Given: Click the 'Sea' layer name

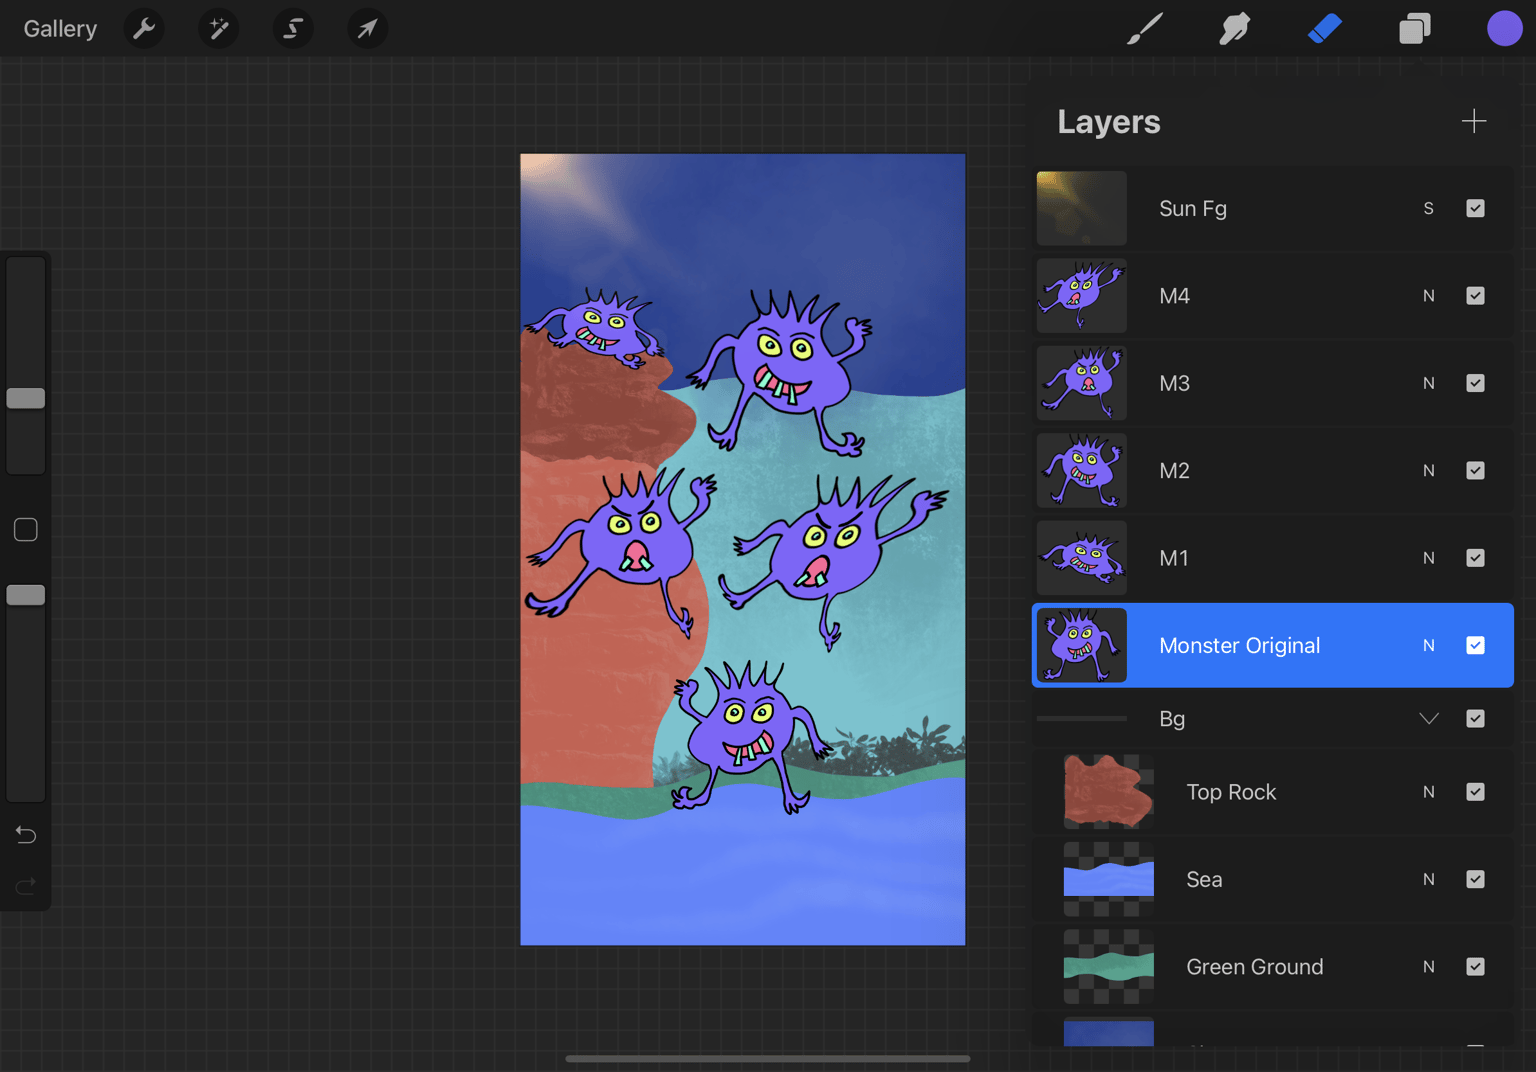Looking at the screenshot, I should (x=1204, y=879).
